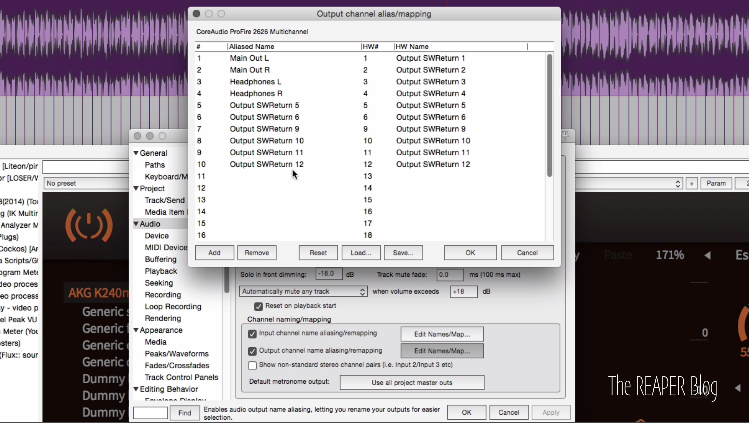The width and height of the screenshot is (749, 423).
Task: Collapse the Appearance tree section
Action: point(136,330)
